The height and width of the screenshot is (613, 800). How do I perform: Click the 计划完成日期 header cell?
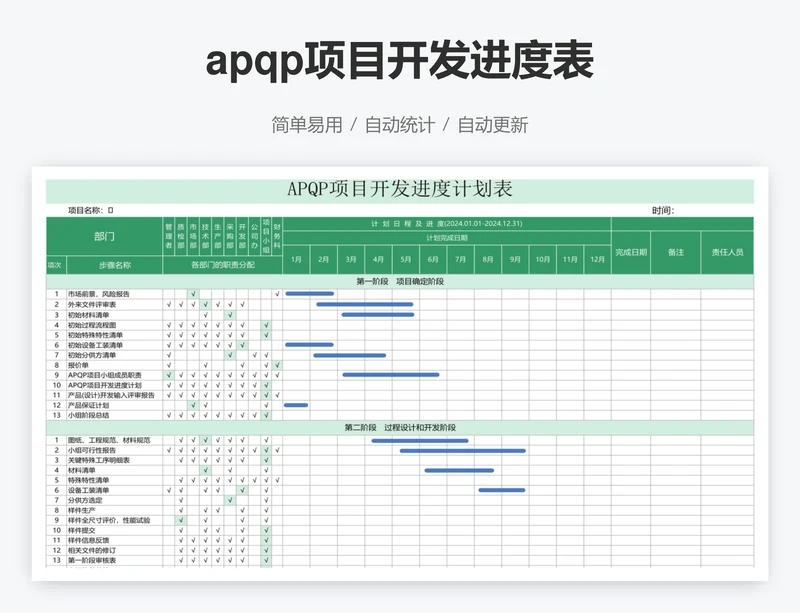pyautogui.click(x=447, y=238)
